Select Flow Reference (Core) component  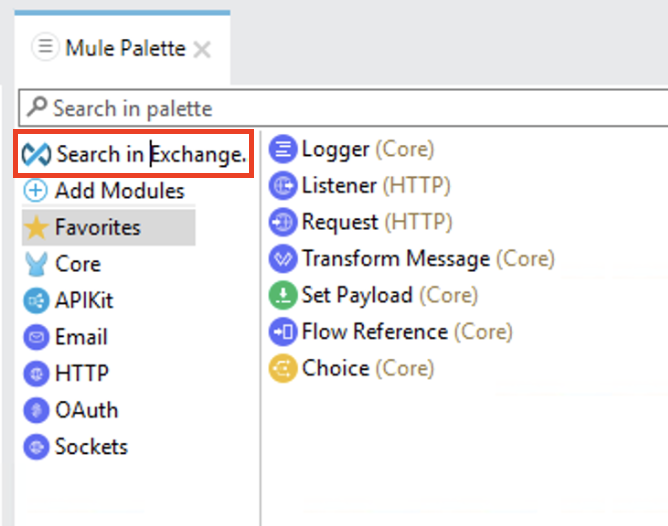[x=391, y=331]
